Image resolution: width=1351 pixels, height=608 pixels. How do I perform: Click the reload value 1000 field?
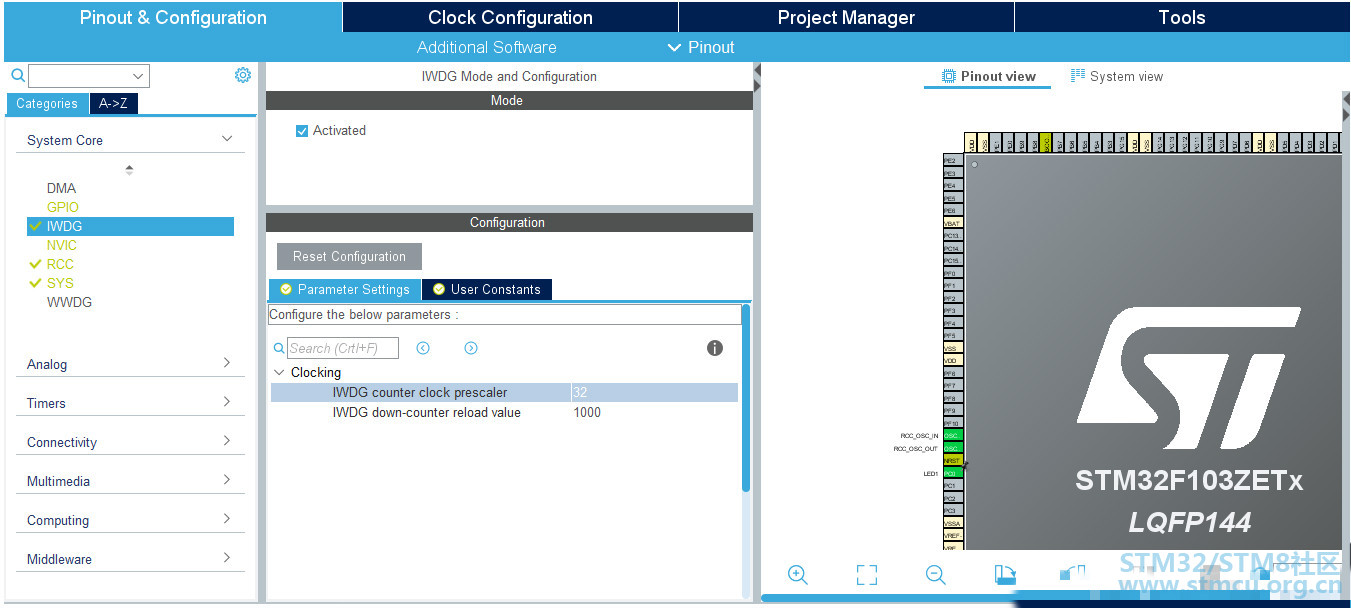click(654, 412)
